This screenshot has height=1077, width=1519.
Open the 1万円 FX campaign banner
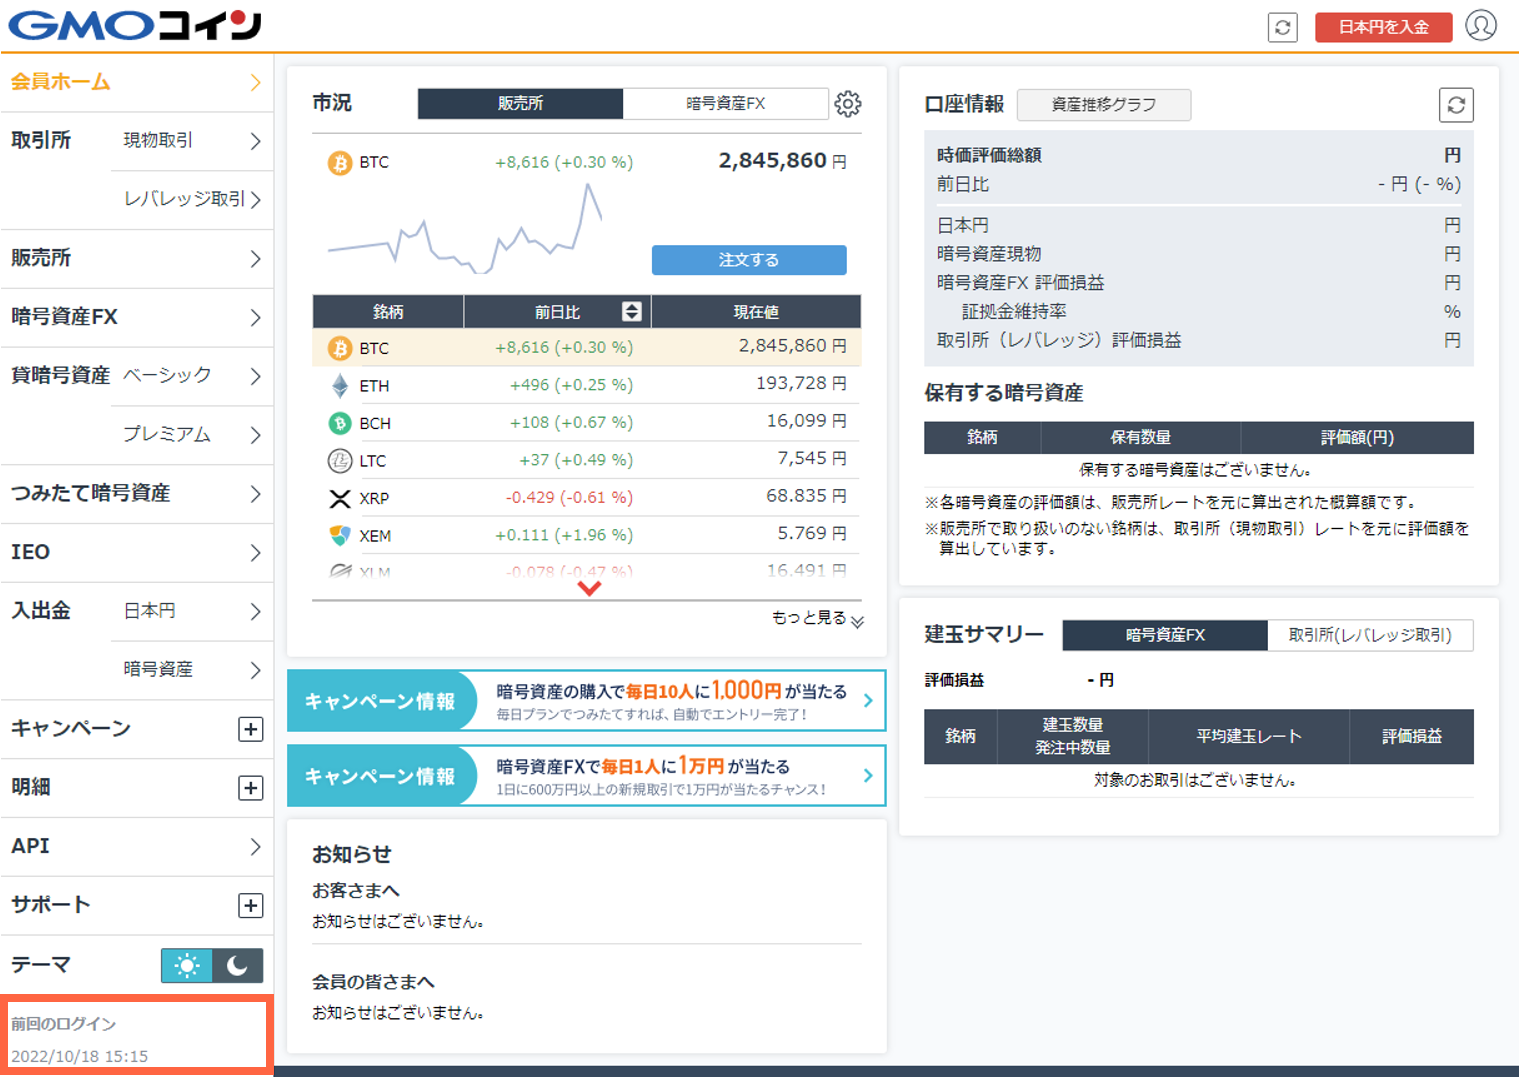[x=586, y=776]
